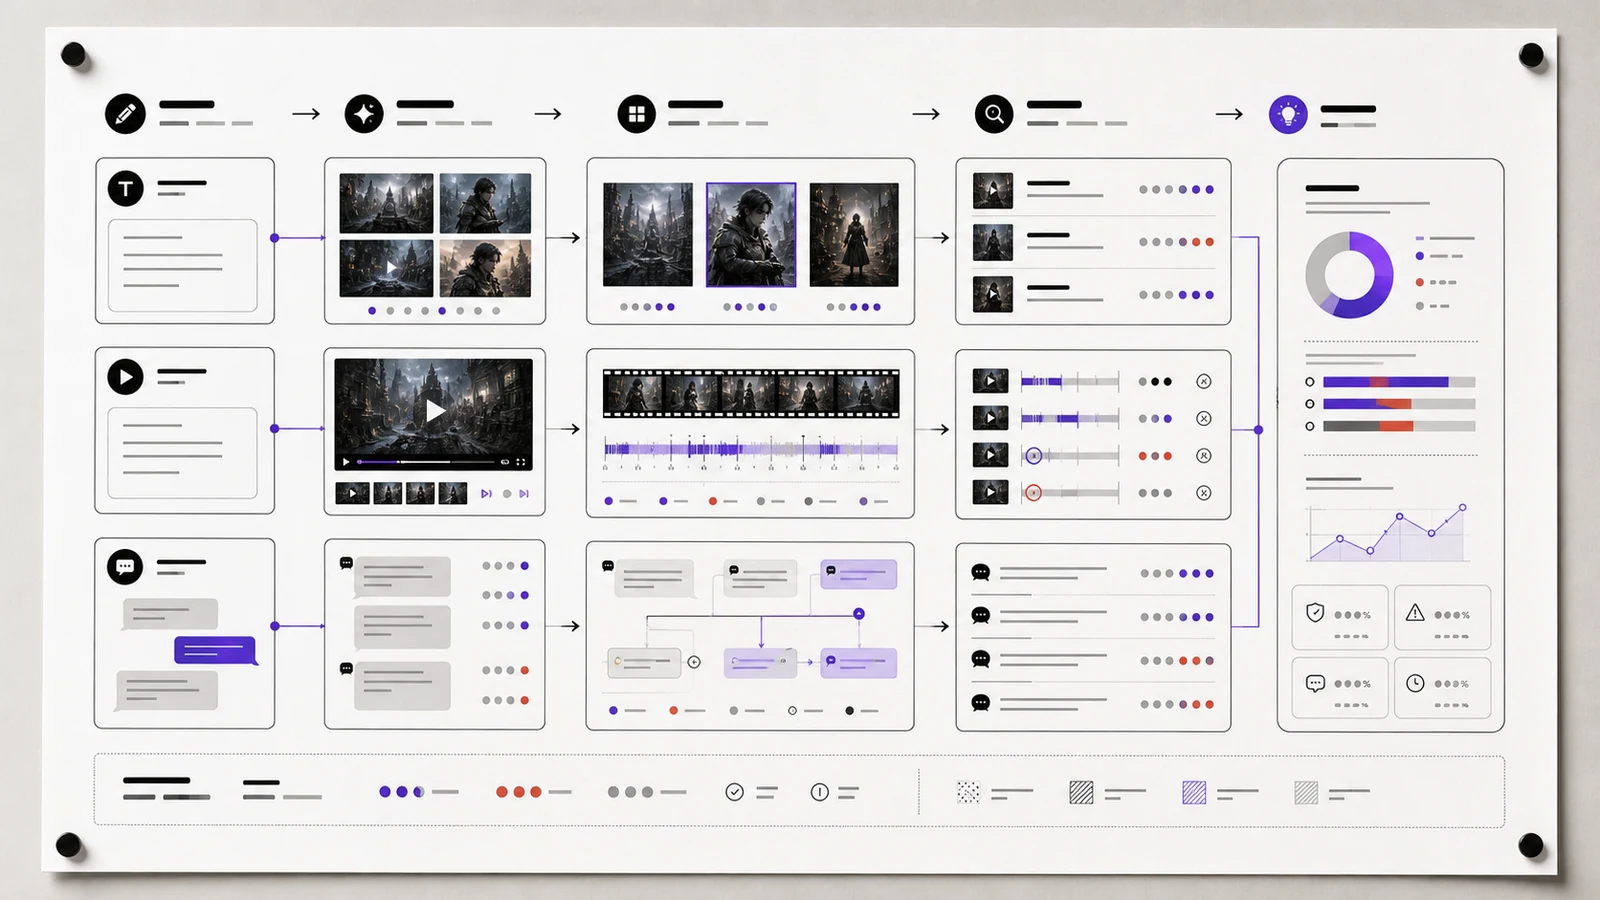This screenshot has width=1600, height=900.
Task: Click the sparkle generate stage icon
Action: point(364,114)
